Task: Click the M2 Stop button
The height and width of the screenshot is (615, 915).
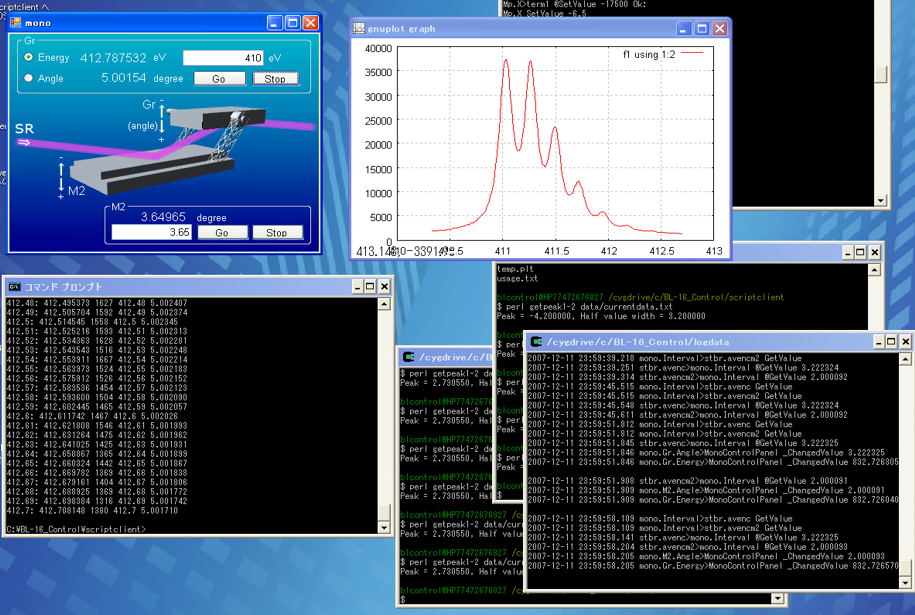Action: tap(277, 232)
